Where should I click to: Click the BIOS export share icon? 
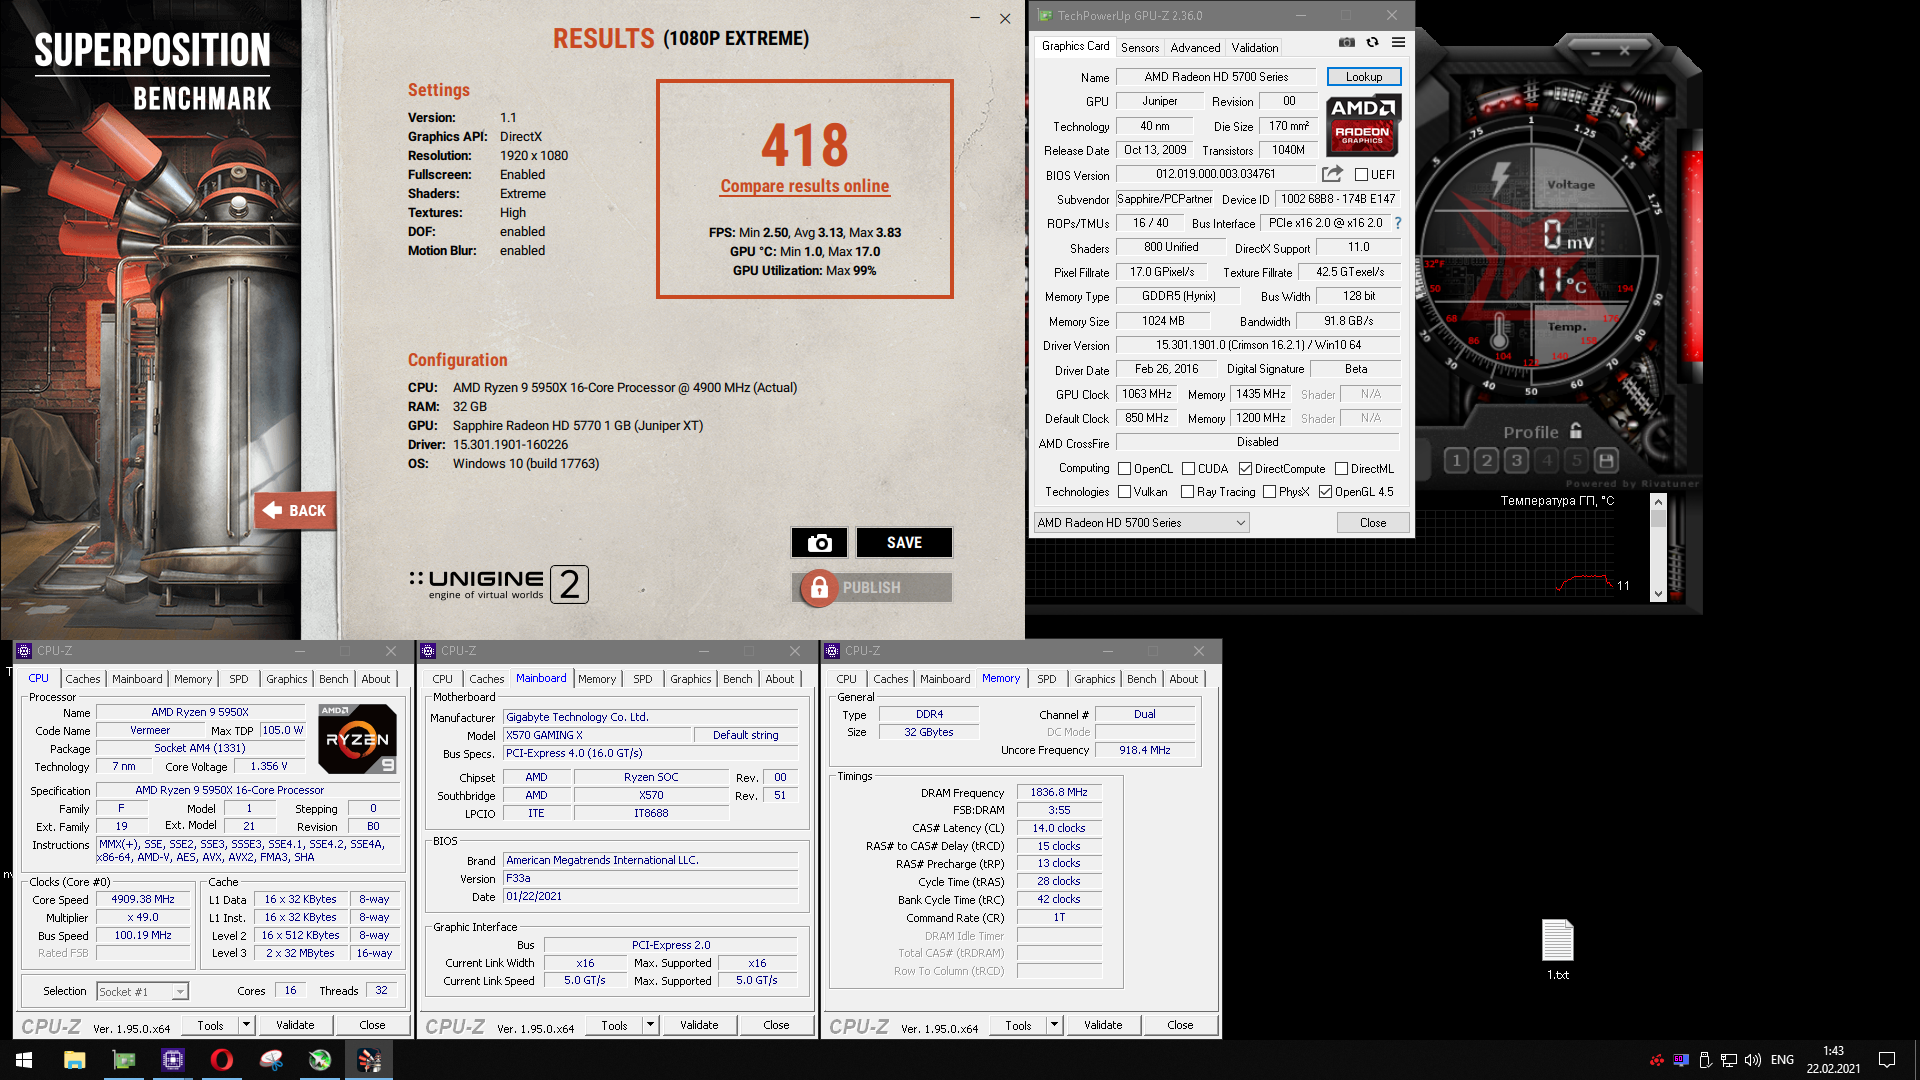tap(1332, 174)
